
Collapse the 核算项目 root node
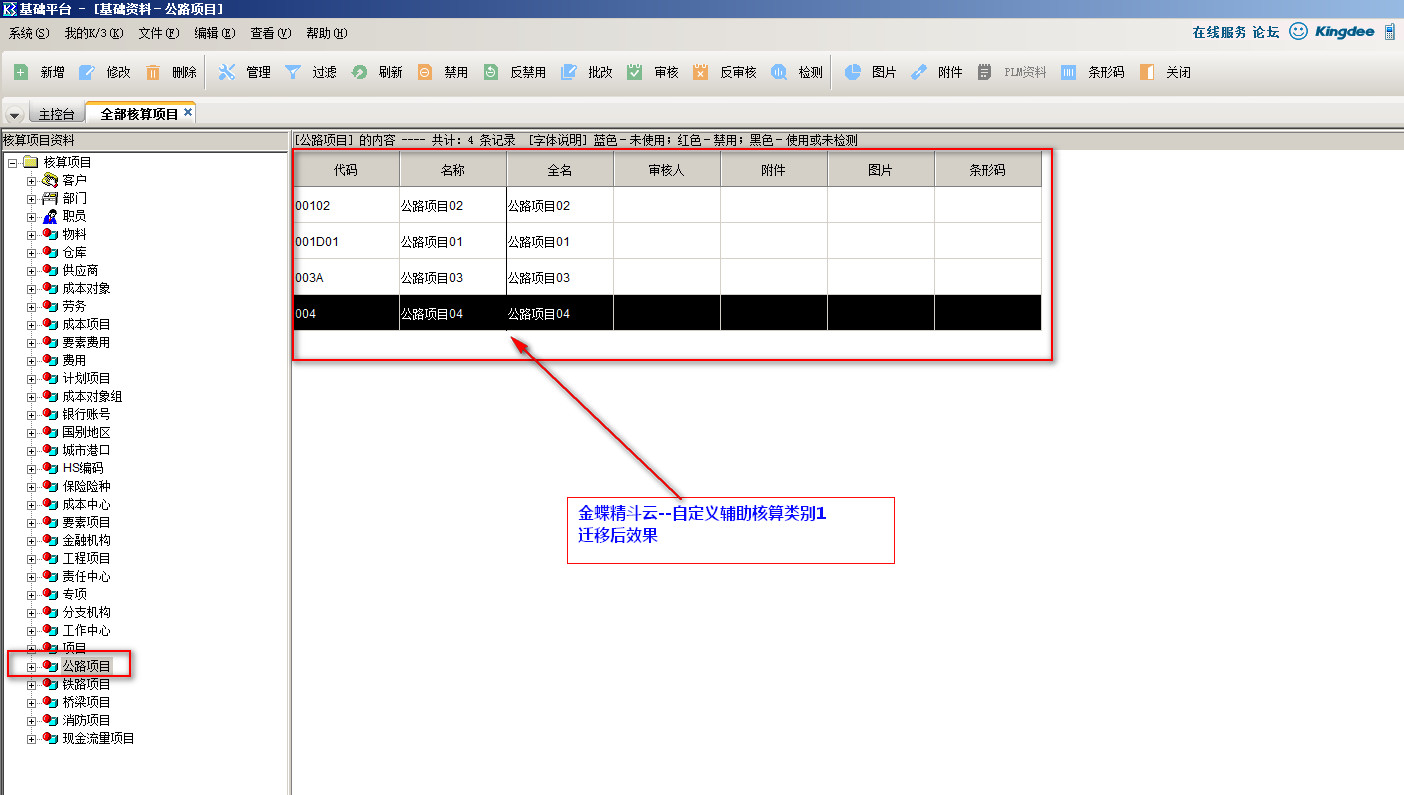13,163
